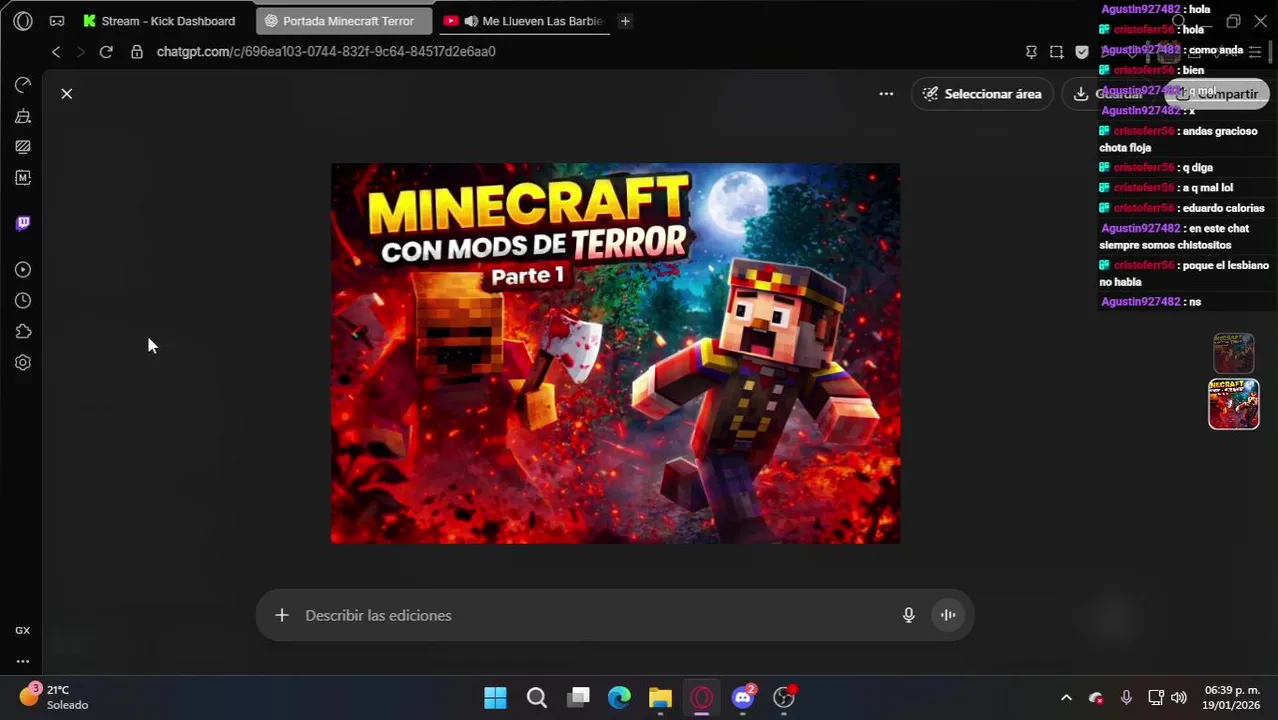1278x720 pixels.
Task: Click the snapshot capture icon in address bar
Action: (1057, 52)
